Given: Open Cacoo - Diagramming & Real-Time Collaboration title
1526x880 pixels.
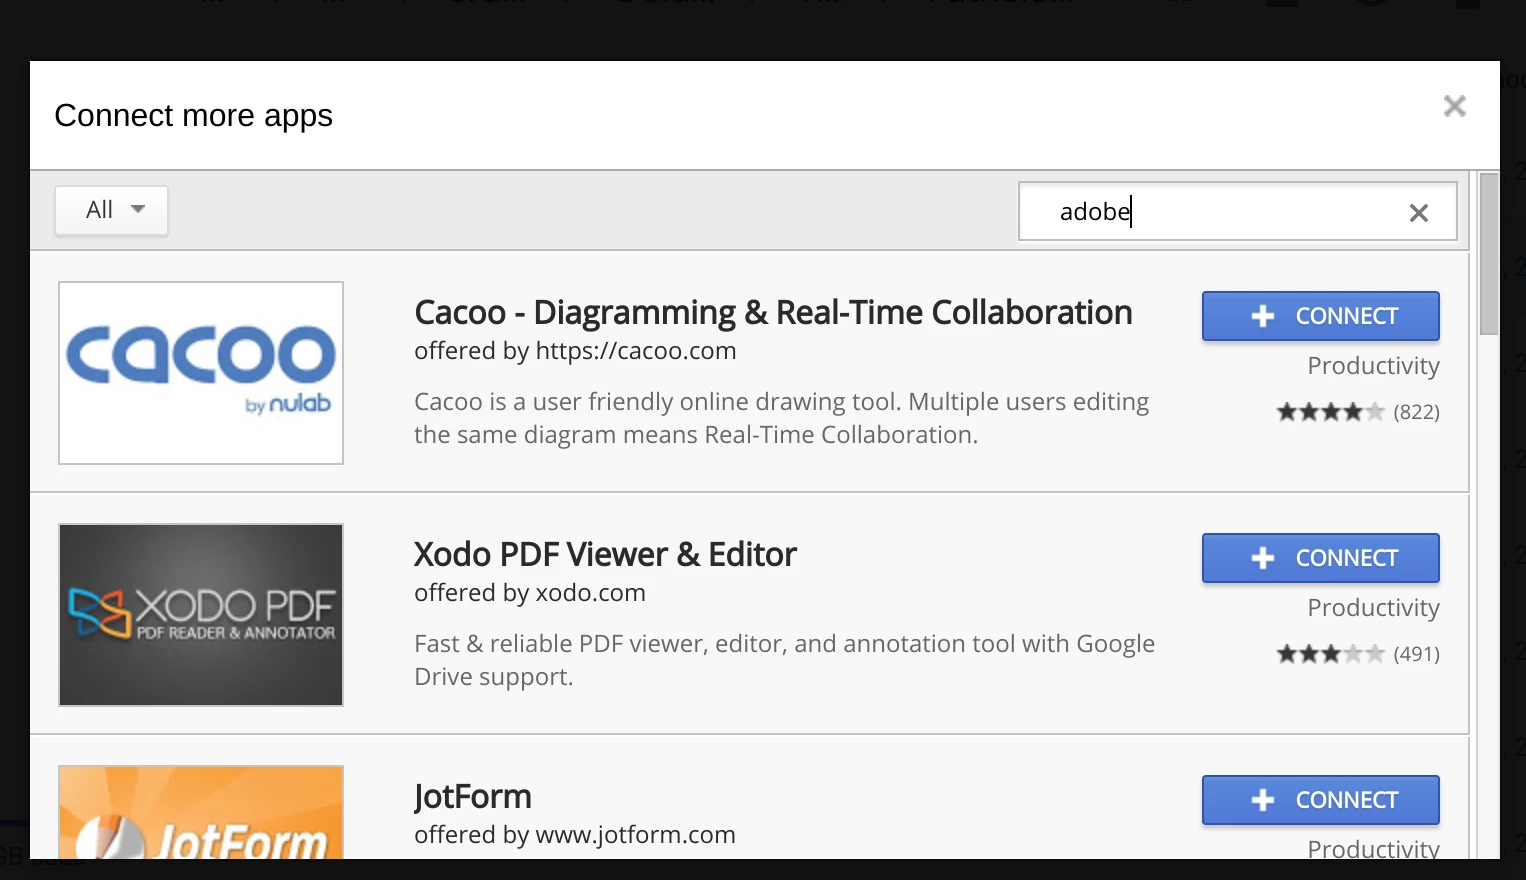Looking at the screenshot, I should tap(773, 313).
